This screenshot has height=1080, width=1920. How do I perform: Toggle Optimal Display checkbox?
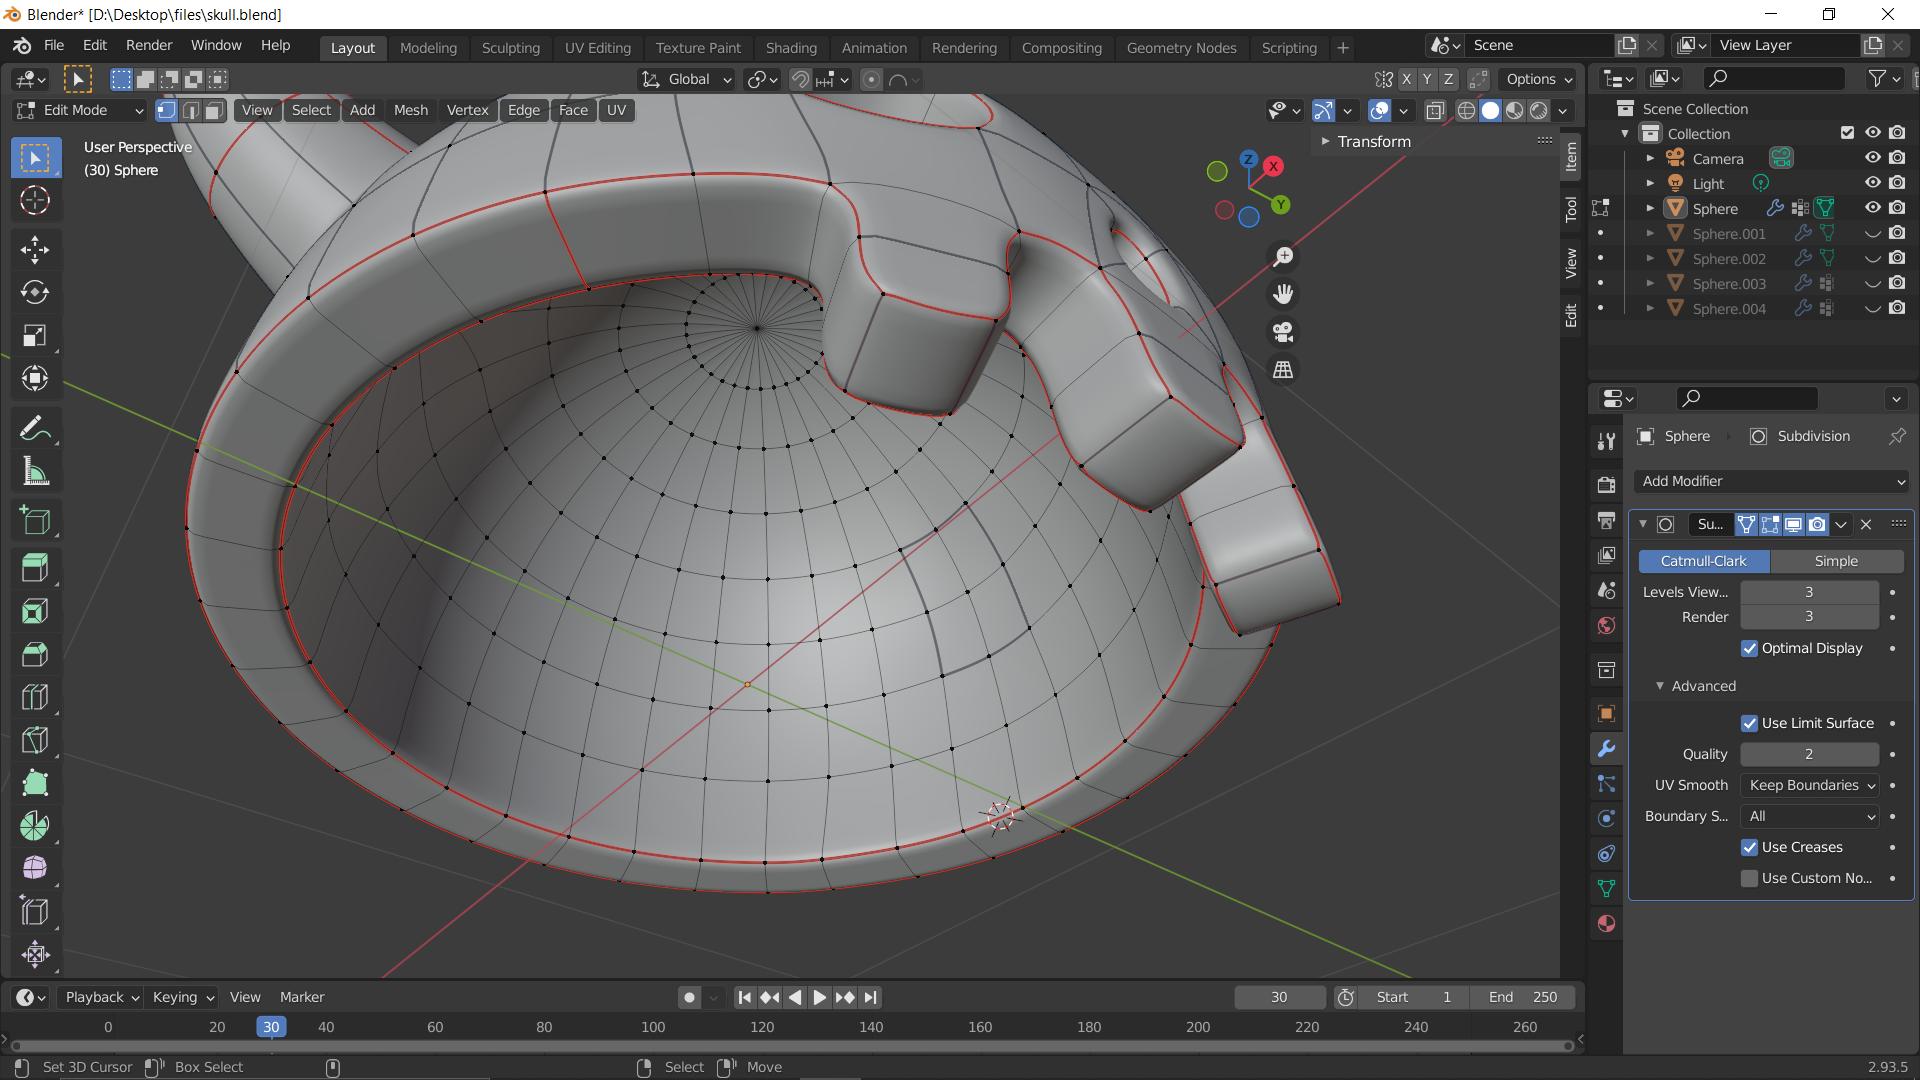(x=1749, y=648)
